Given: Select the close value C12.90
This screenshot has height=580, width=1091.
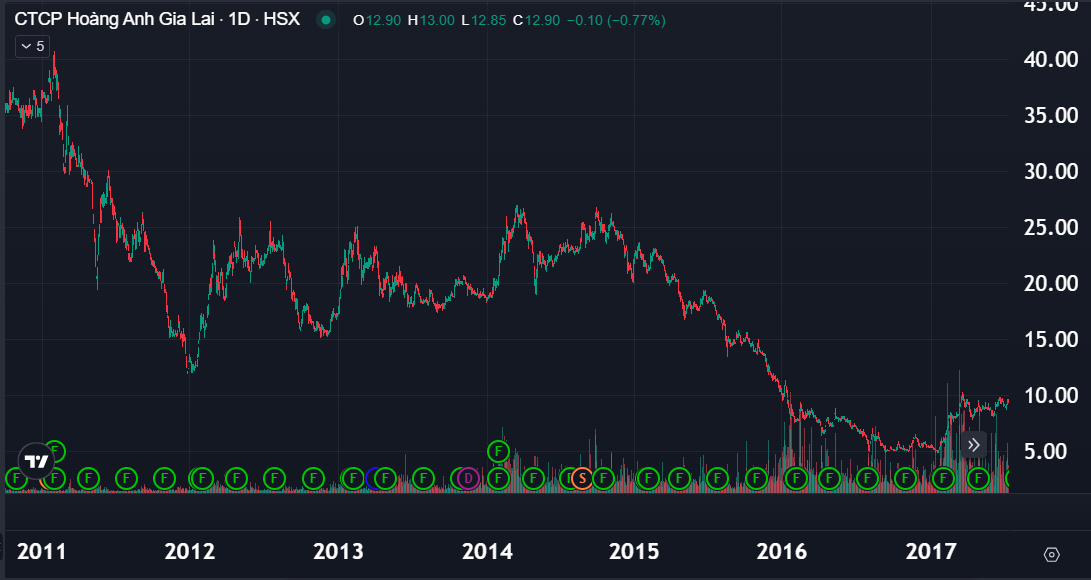Looking at the screenshot, I should (x=536, y=20).
